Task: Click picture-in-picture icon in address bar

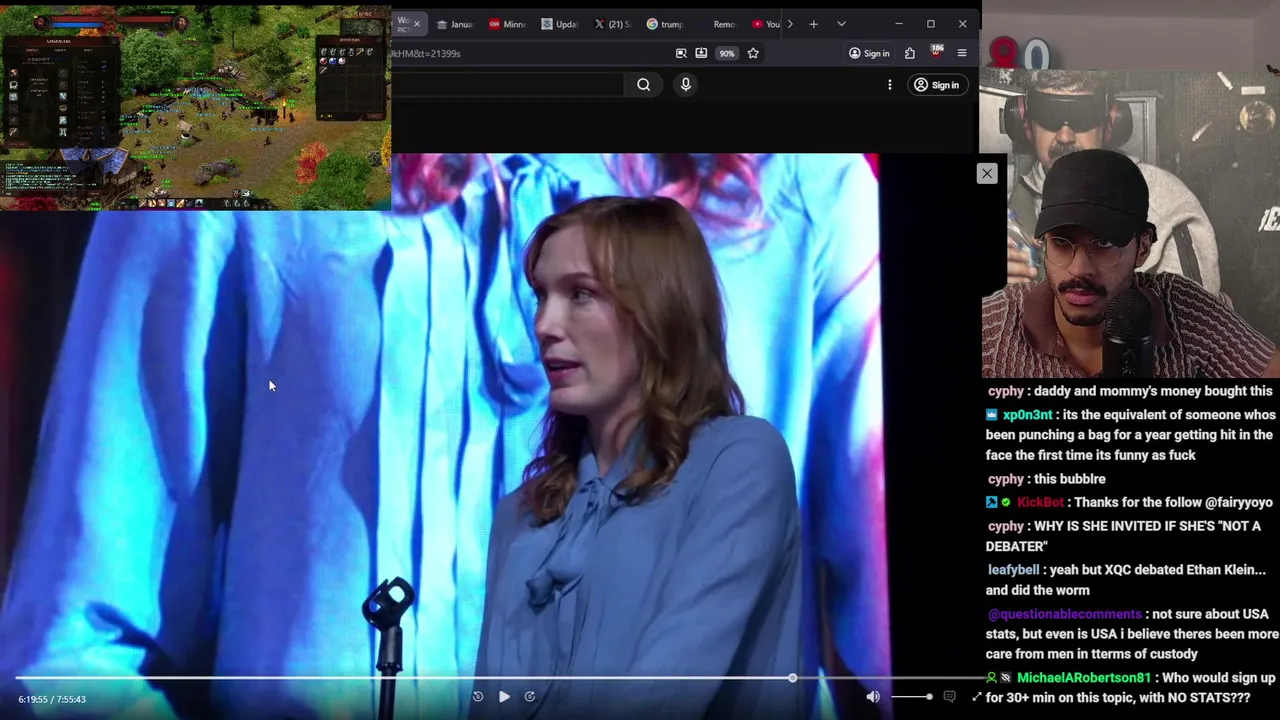Action: point(681,53)
